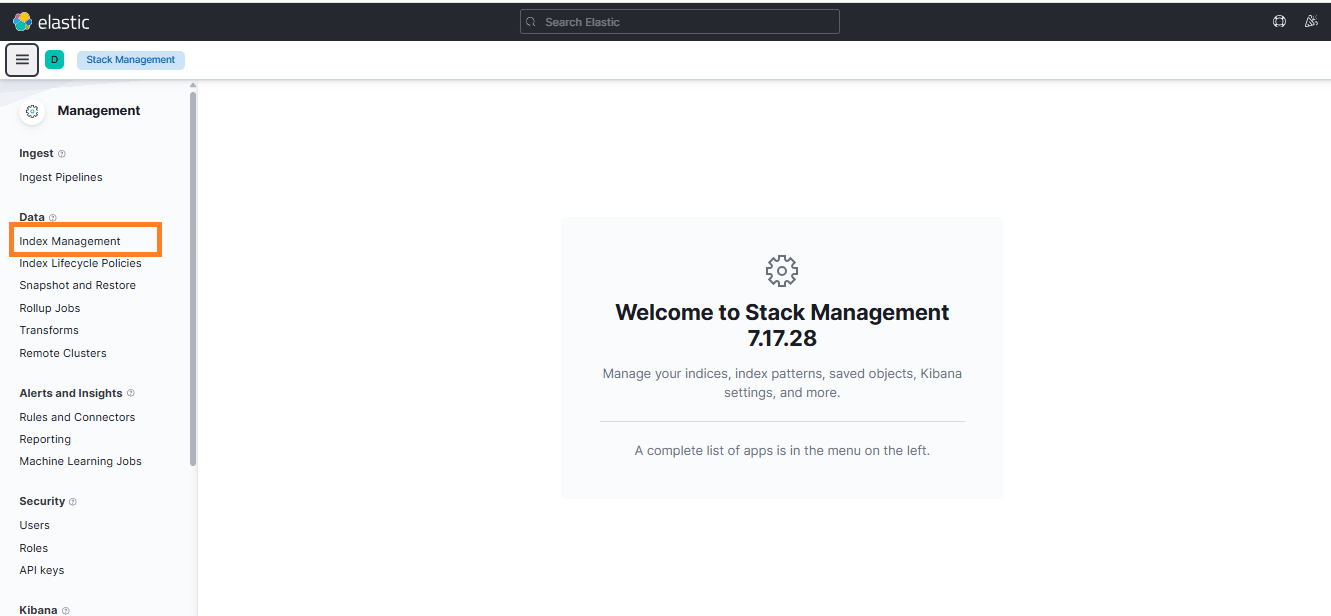1331x616 pixels.
Task: Open the newsfeed celebration icon
Action: (x=1311, y=21)
